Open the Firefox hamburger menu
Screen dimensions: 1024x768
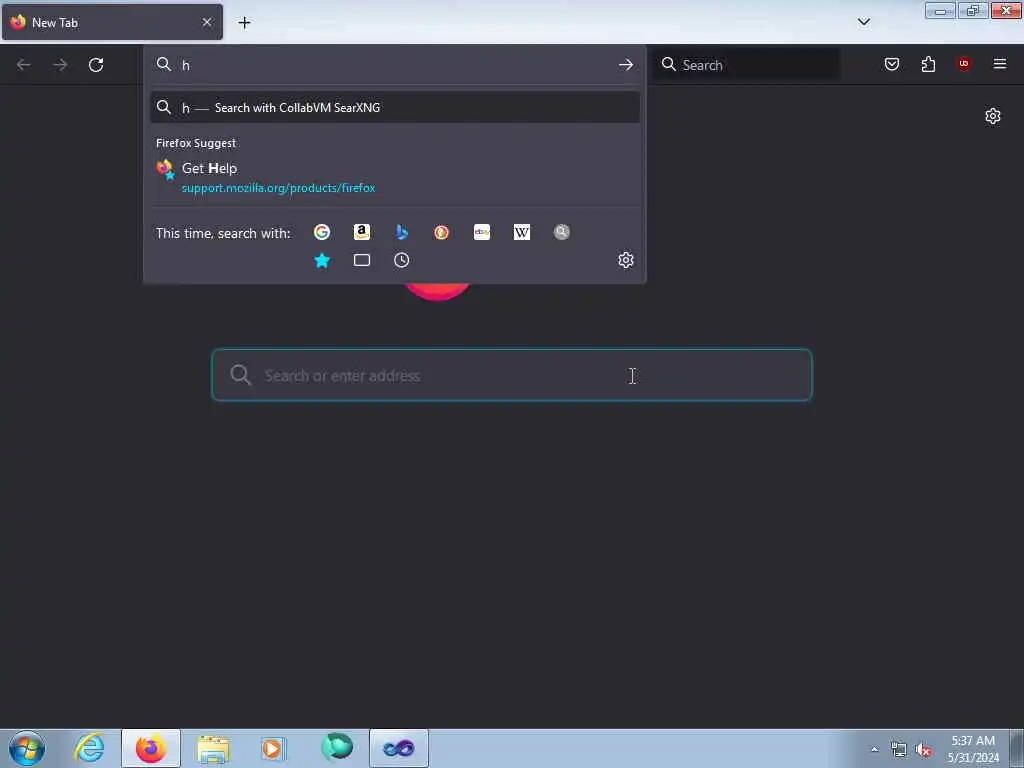[x=1000, y=64]
